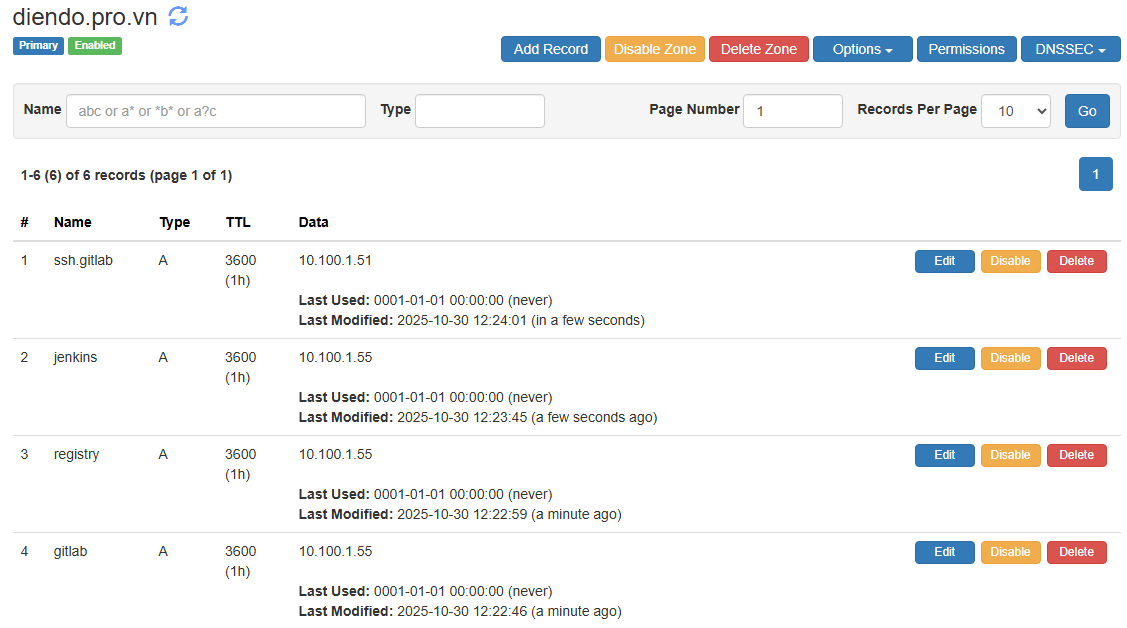Viewport: 1127px width, 628px height.
Task: Open the Options dropdown menu
Action: (x=862, y=49)
